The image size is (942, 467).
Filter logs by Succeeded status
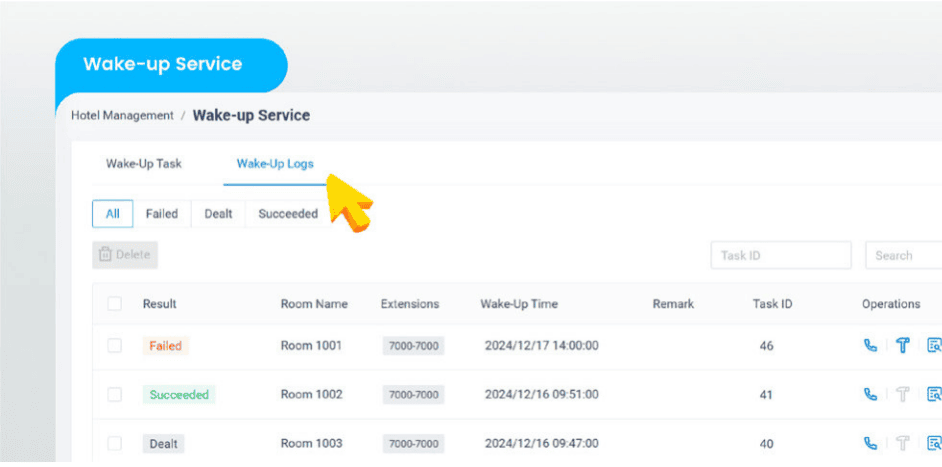pos(288,214)
